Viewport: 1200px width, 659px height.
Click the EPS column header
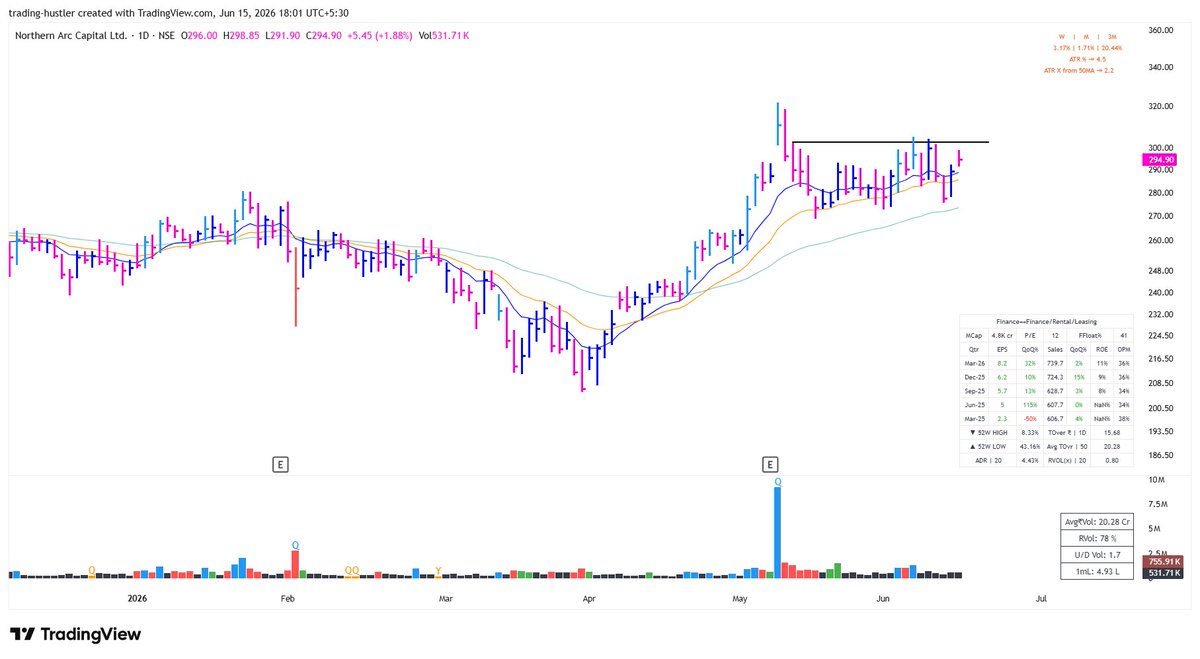(1002, 349)
